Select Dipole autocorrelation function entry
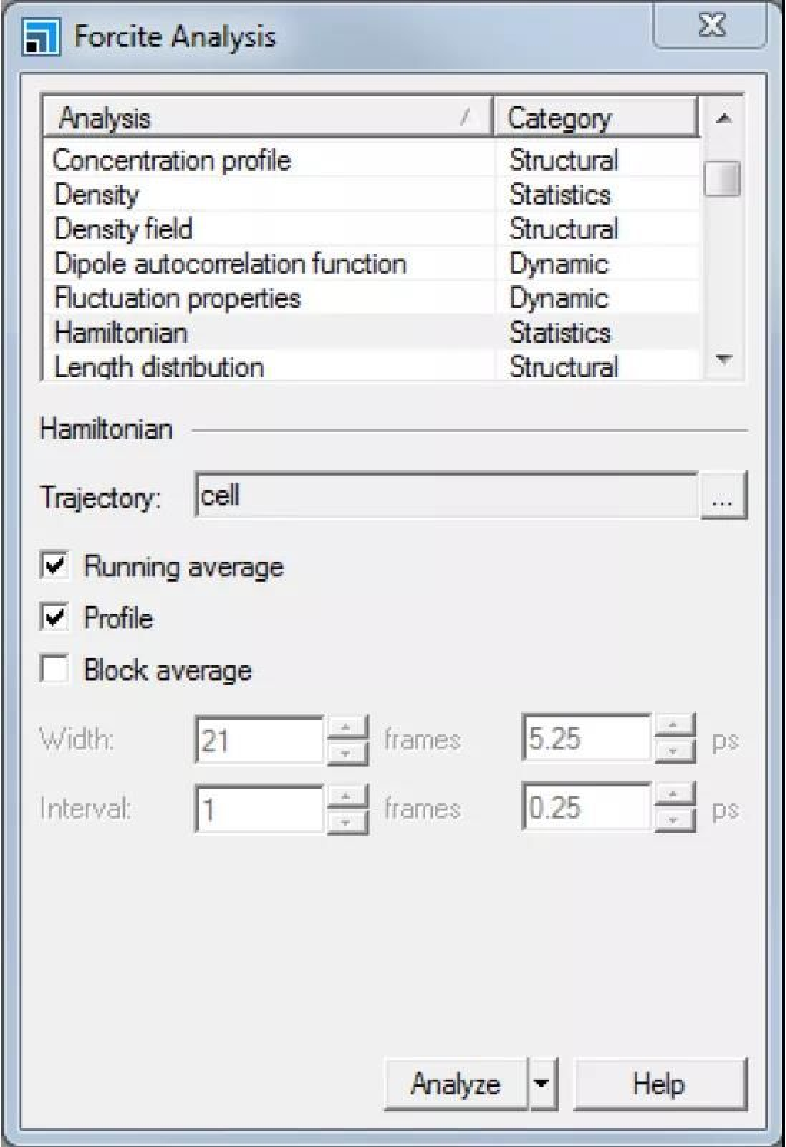 click(x=230, y=264)
